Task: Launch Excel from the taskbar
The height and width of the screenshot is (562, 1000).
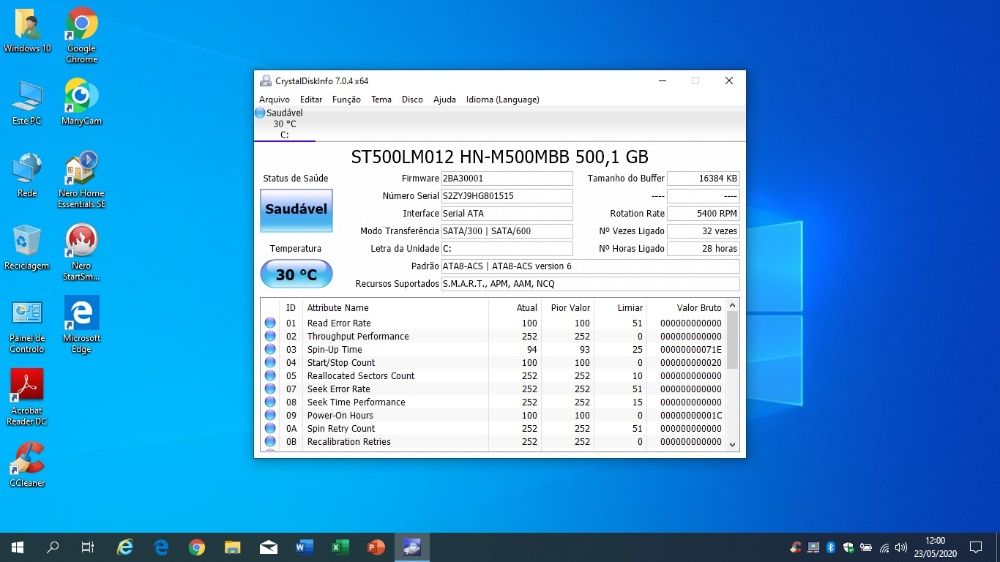Action: (x=340, y=547)
